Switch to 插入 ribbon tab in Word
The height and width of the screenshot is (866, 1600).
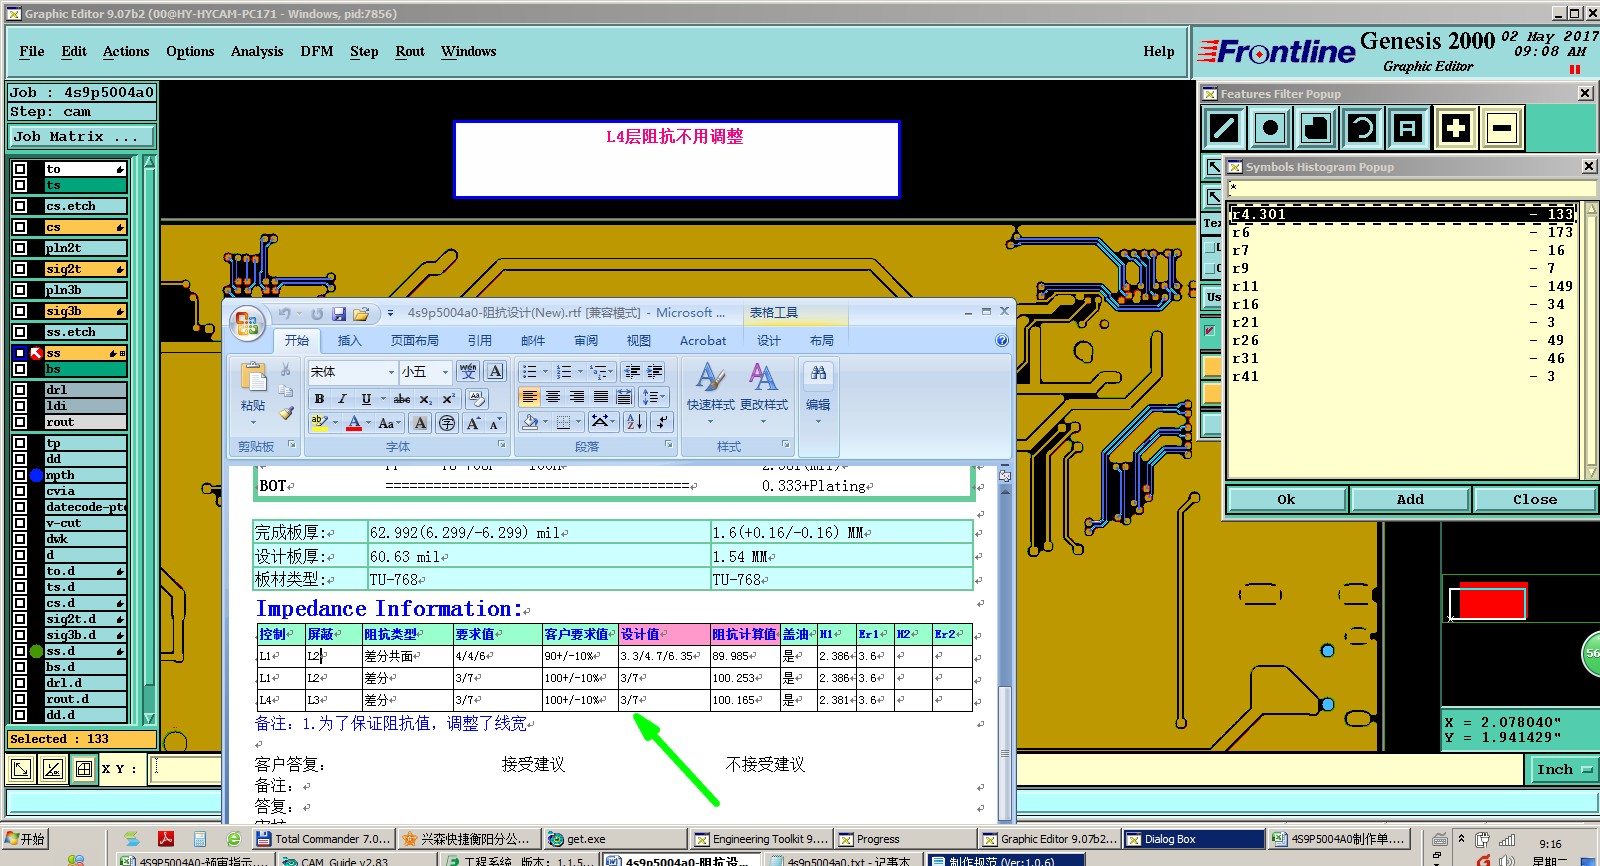coord(349,341)
